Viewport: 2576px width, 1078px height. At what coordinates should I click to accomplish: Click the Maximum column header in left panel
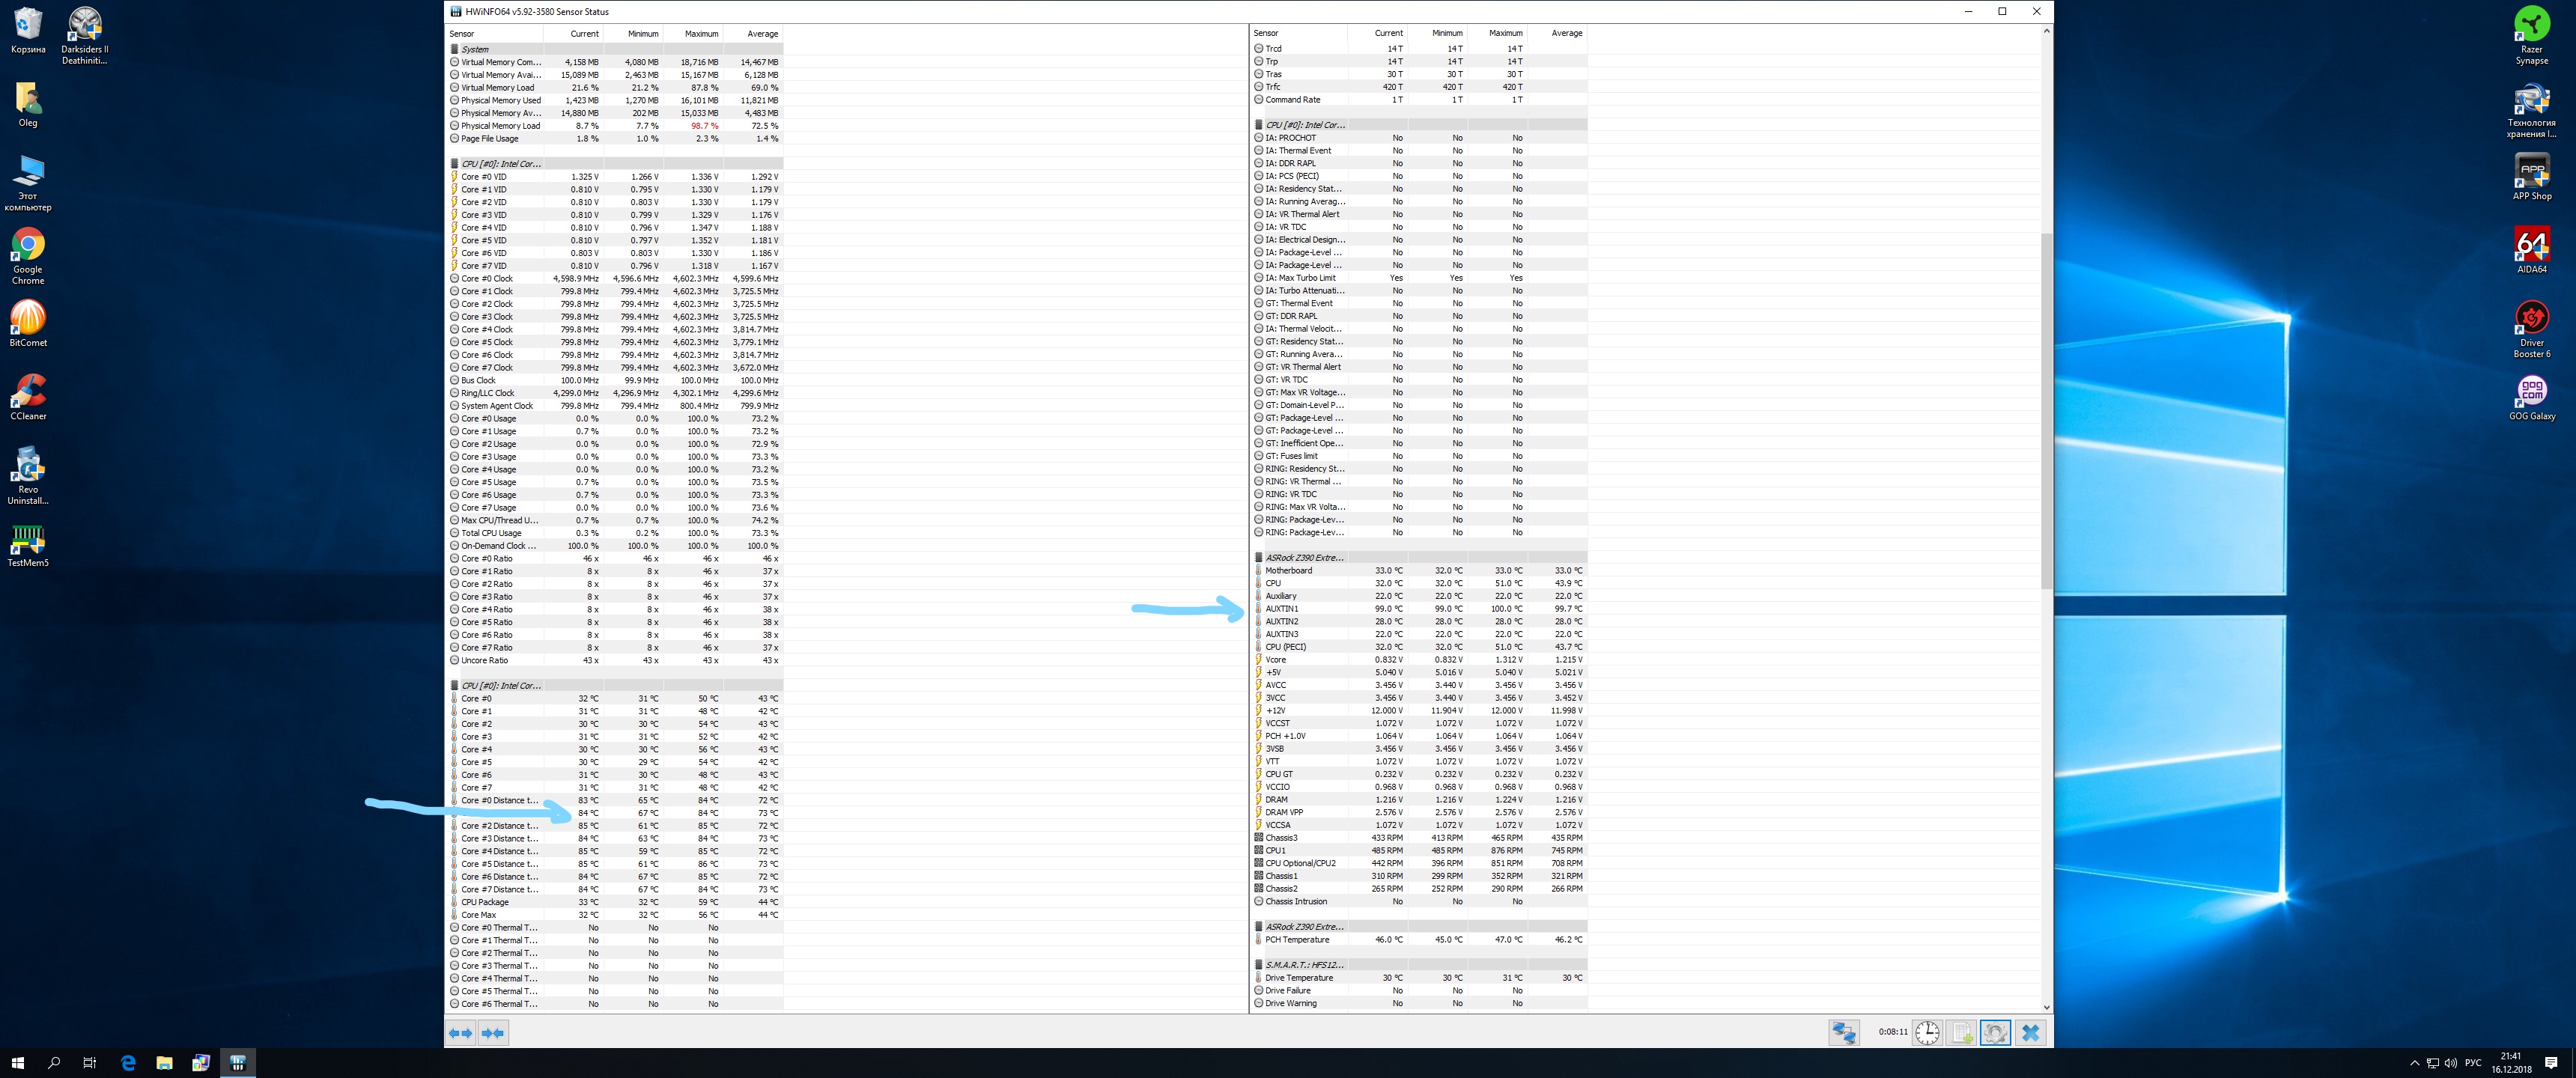click(701, 34)
